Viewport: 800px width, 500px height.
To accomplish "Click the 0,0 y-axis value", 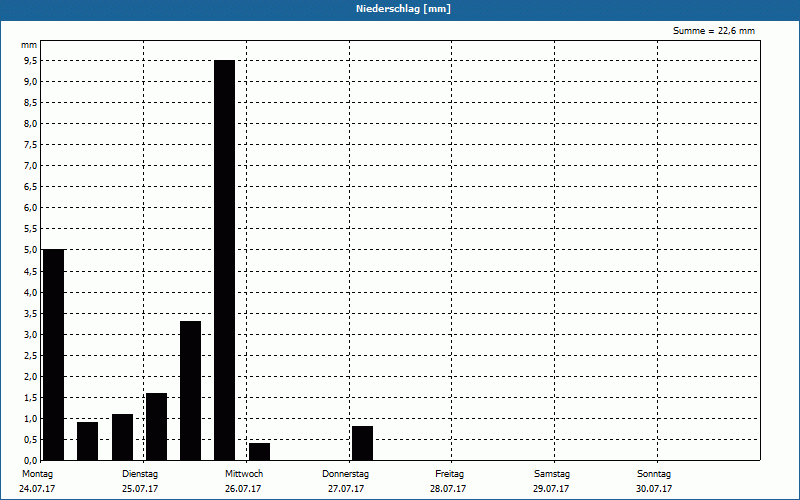I will point(30,460).
